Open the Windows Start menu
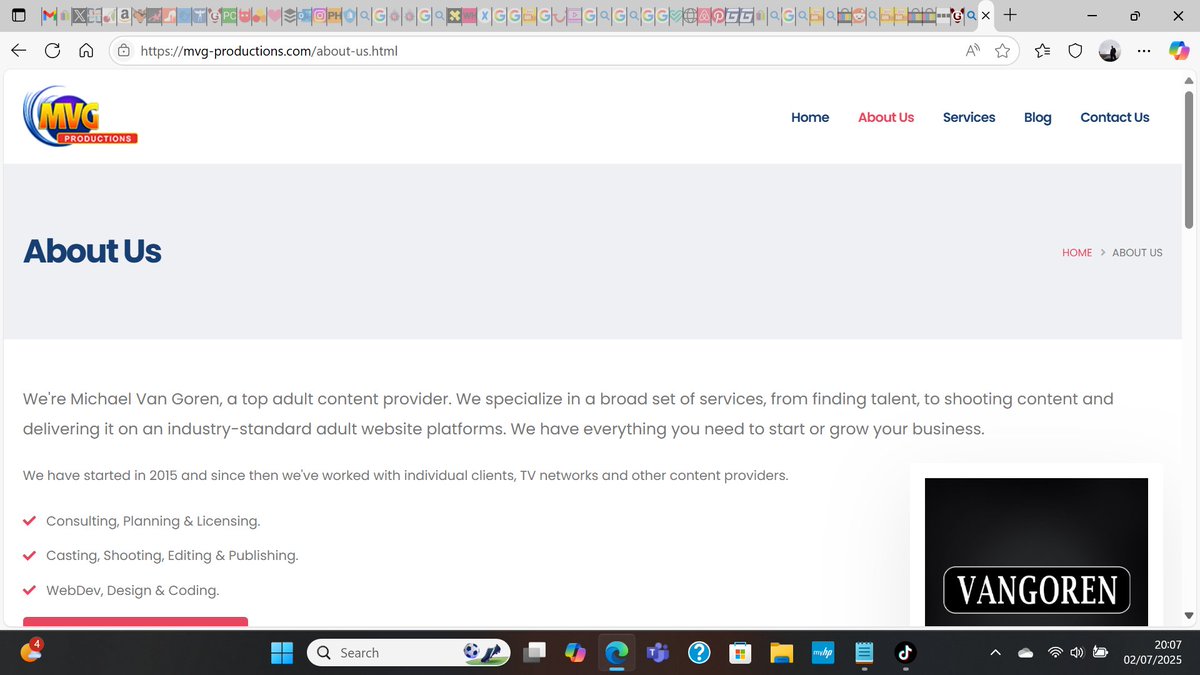 [282, 653]
